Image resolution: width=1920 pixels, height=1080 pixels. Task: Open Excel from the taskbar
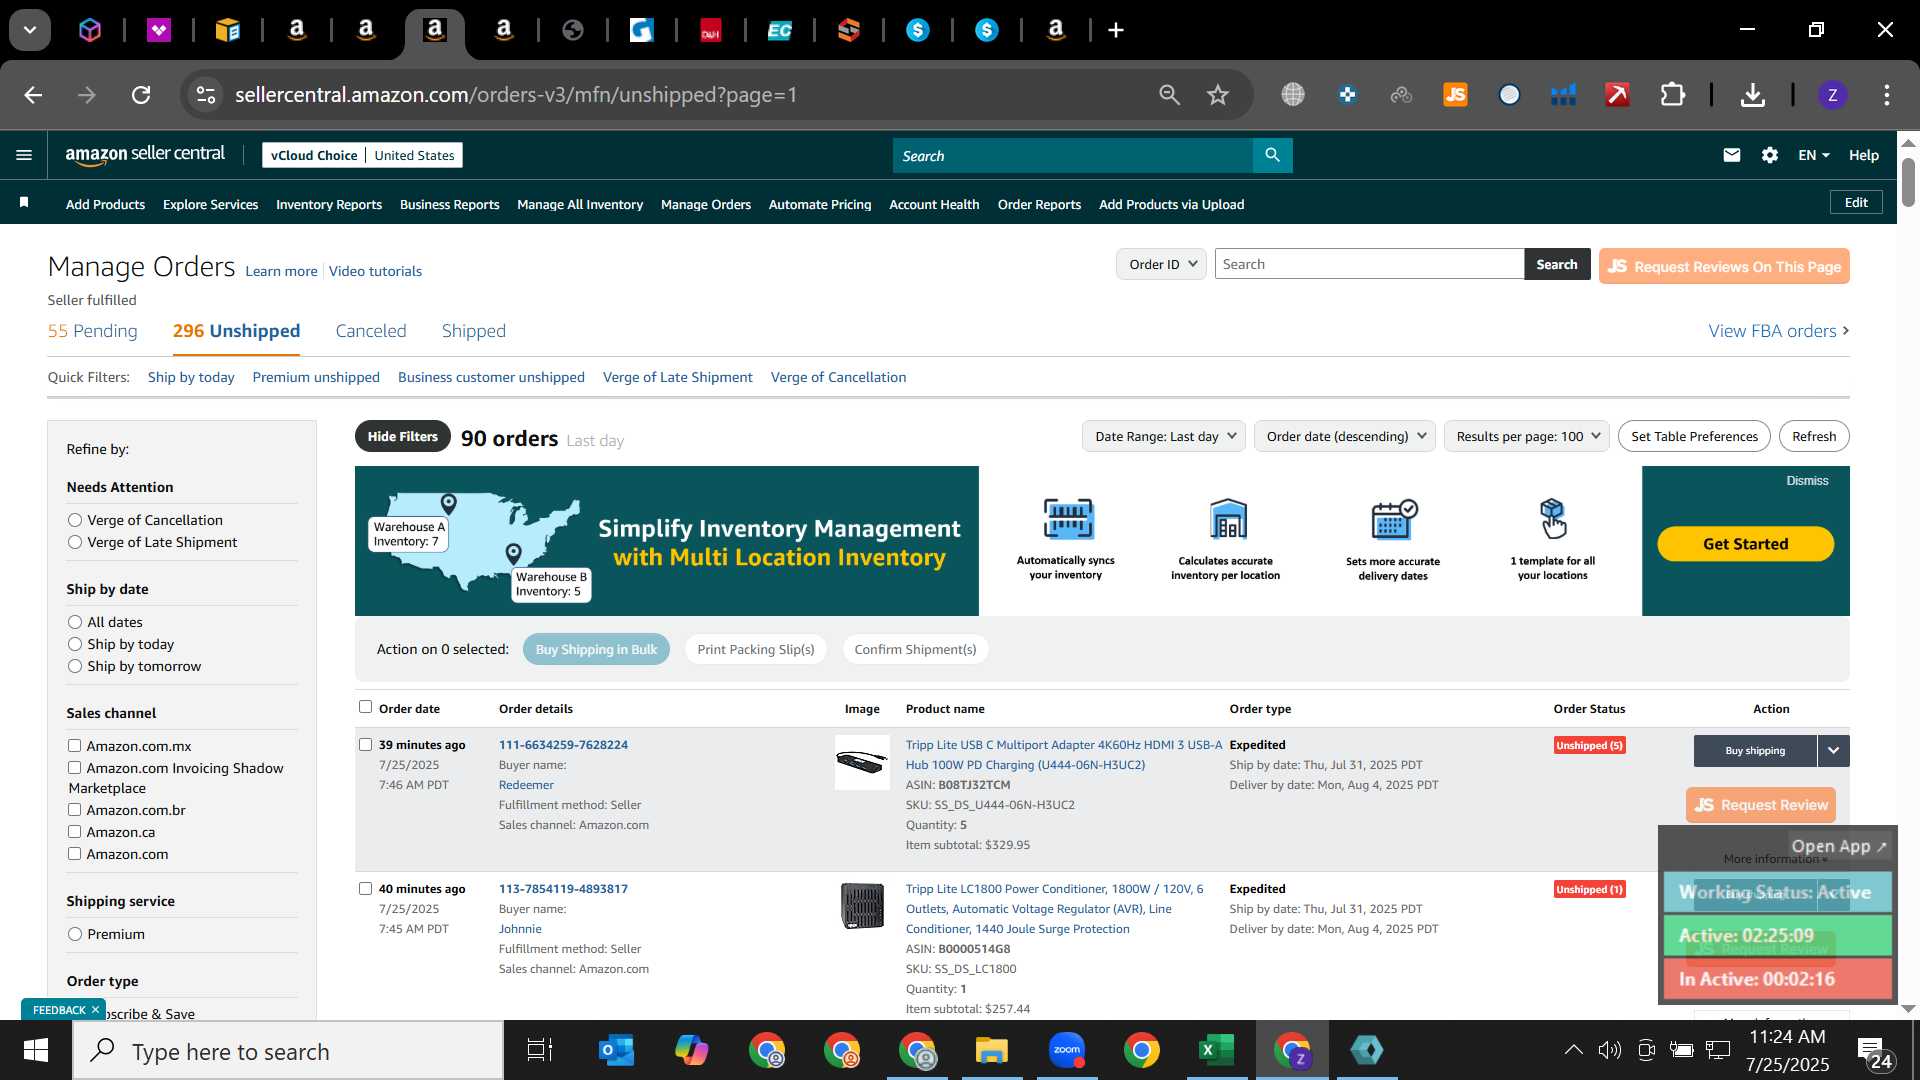[x=1216, y=1050]
